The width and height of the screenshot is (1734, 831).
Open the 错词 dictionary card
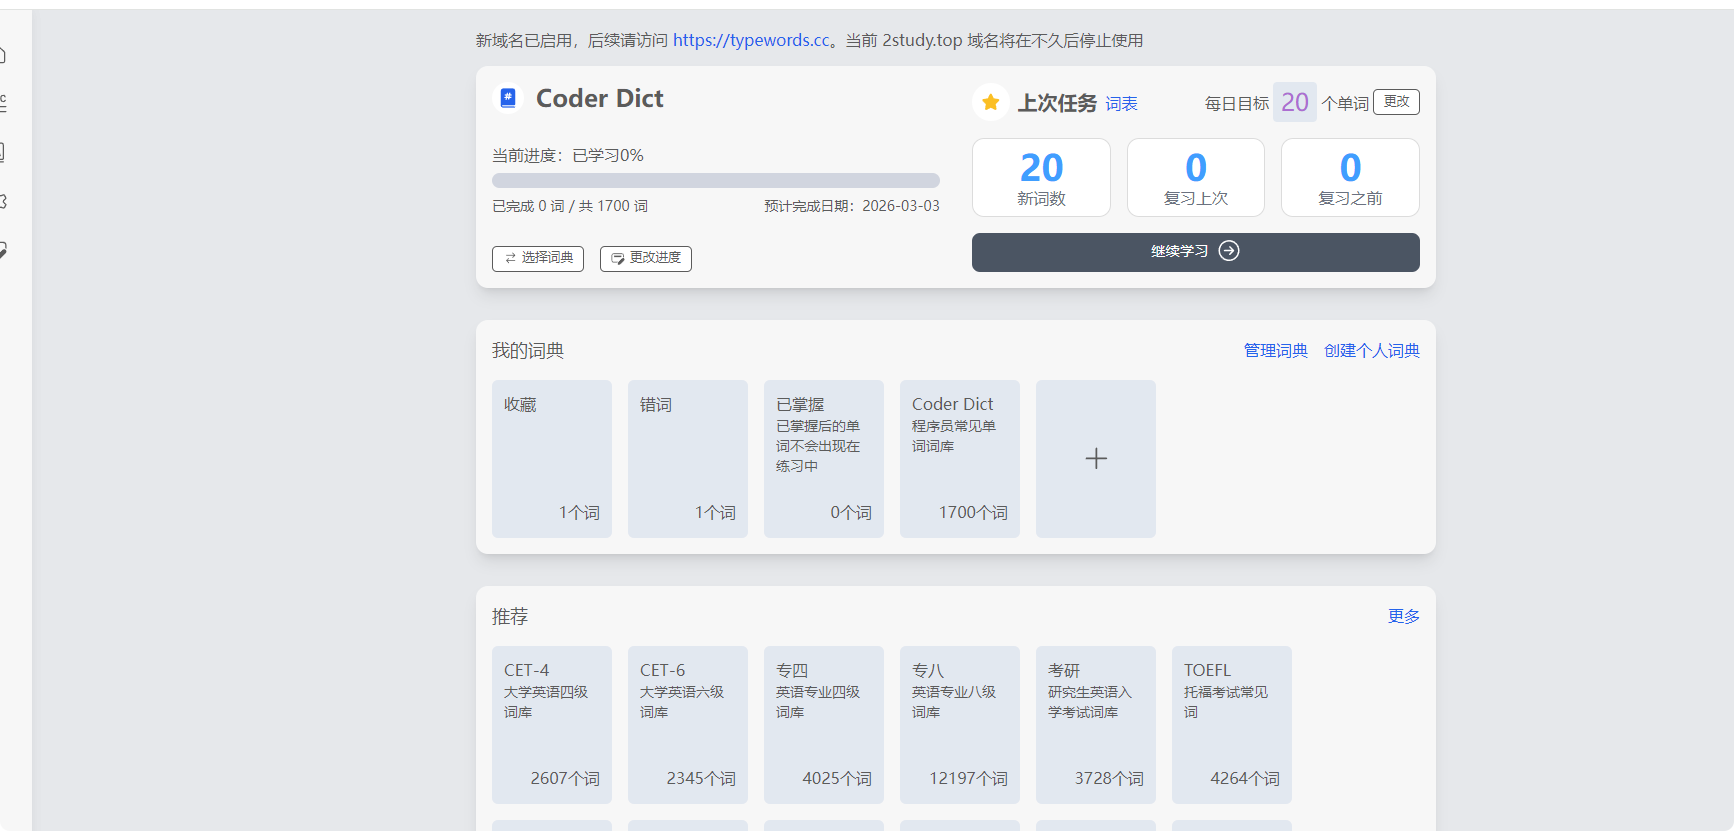tap(688, 459)
